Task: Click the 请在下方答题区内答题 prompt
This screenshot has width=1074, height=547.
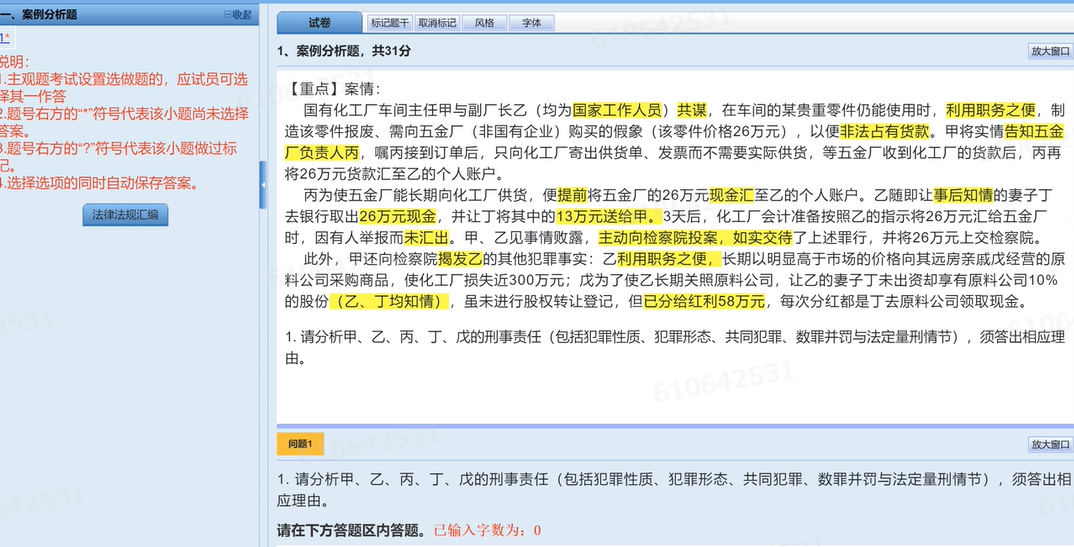Action: (351, 531)
